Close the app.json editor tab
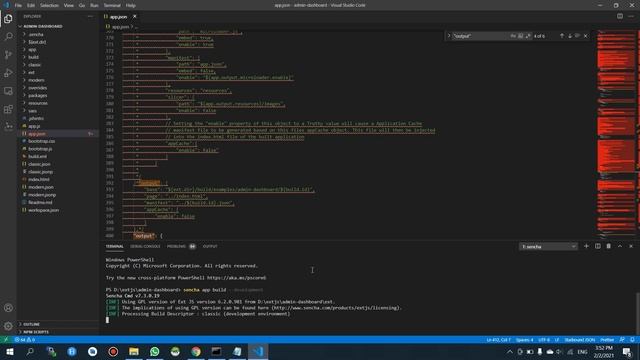 (x=134, y=17)
